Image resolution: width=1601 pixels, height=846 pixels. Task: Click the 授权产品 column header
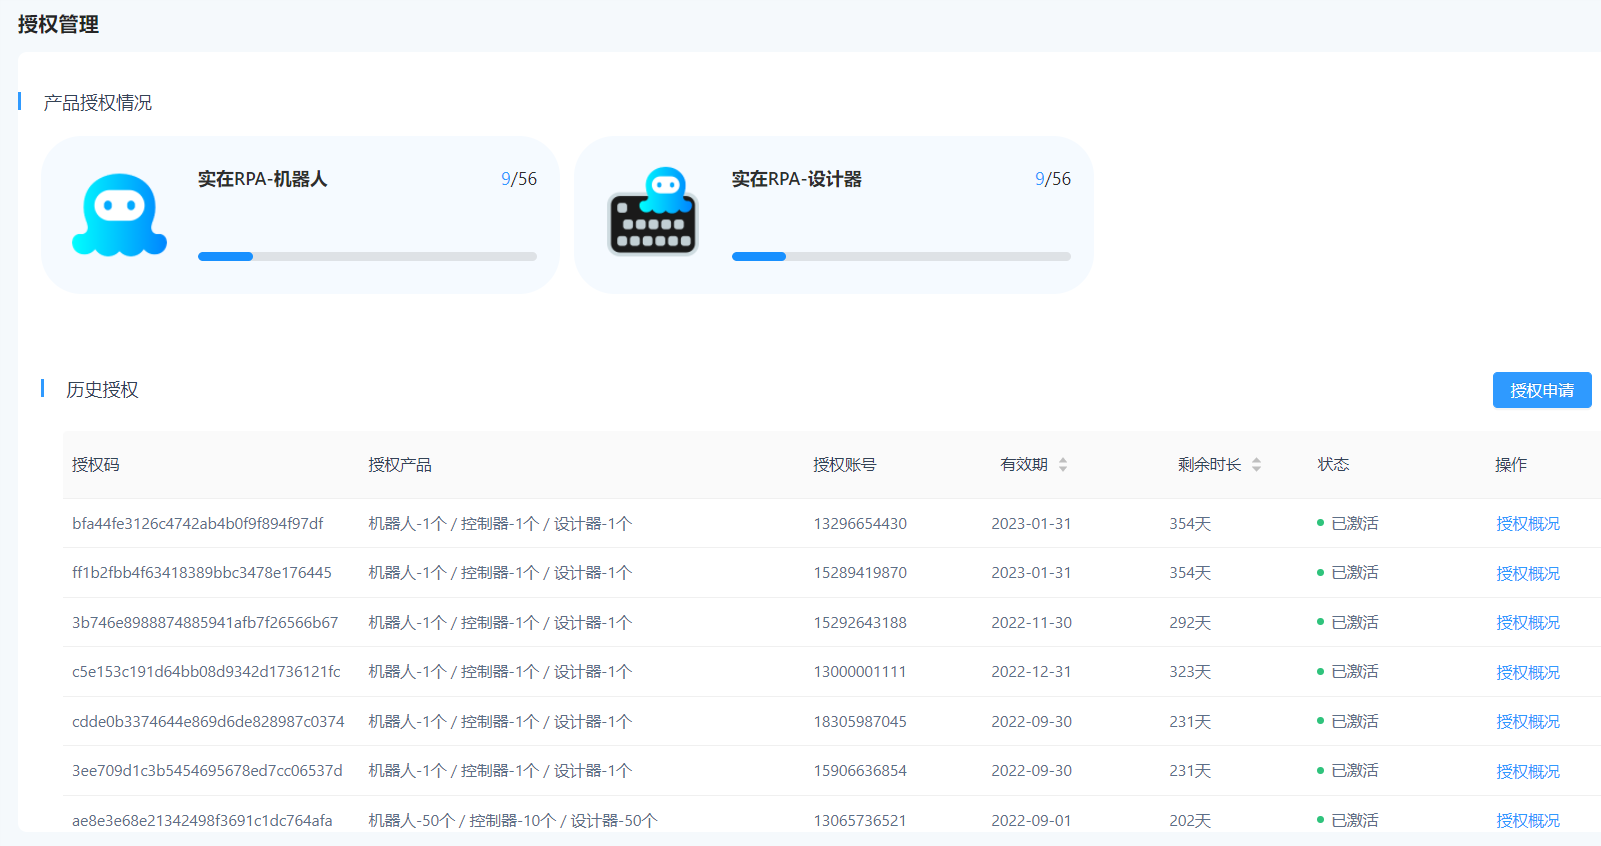[x=400, y=465]
